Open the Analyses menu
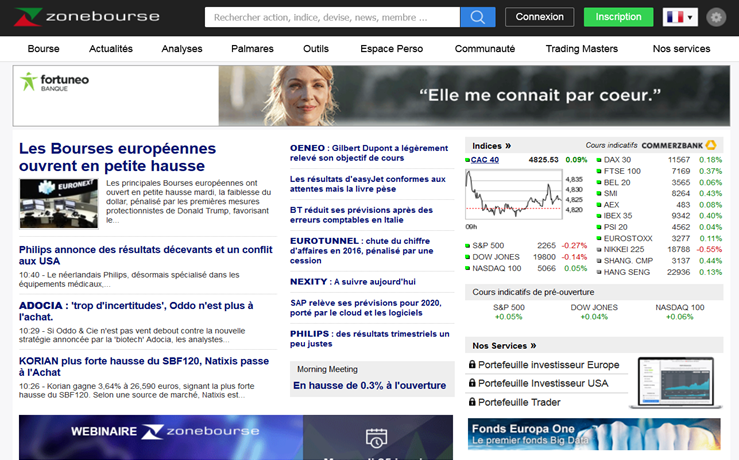The height and width of the screenshot is (460, 739). point(181,49)
